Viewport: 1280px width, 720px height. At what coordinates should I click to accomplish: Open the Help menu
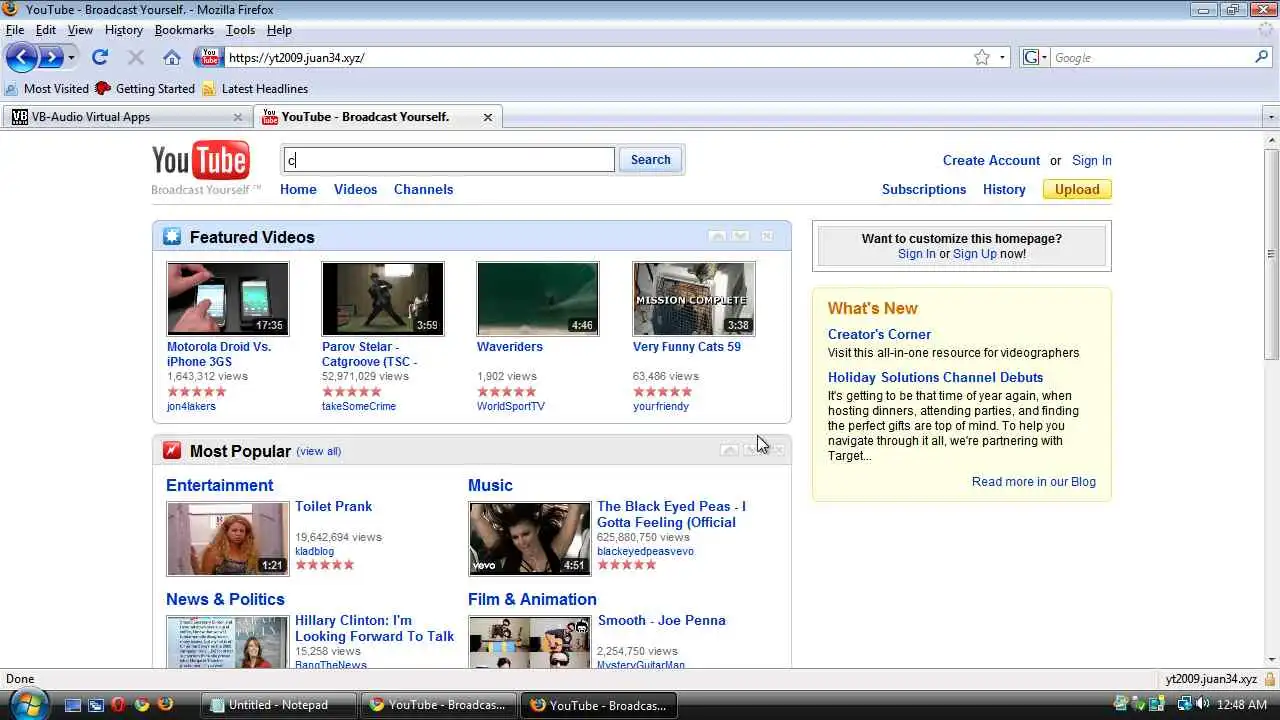click(x=279, y=30)
